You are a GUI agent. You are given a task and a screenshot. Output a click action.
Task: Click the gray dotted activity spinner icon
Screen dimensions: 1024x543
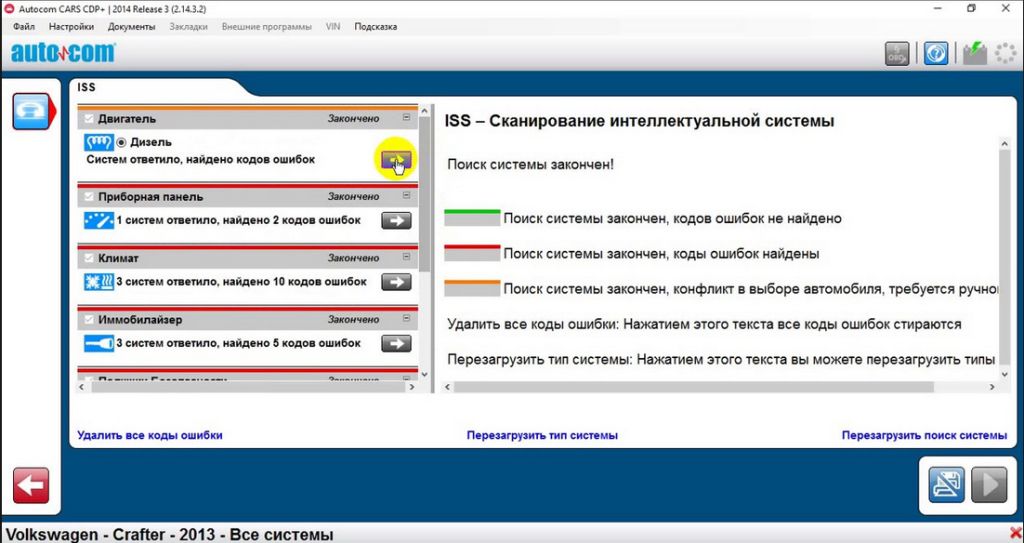click(x=1006, y=53)
